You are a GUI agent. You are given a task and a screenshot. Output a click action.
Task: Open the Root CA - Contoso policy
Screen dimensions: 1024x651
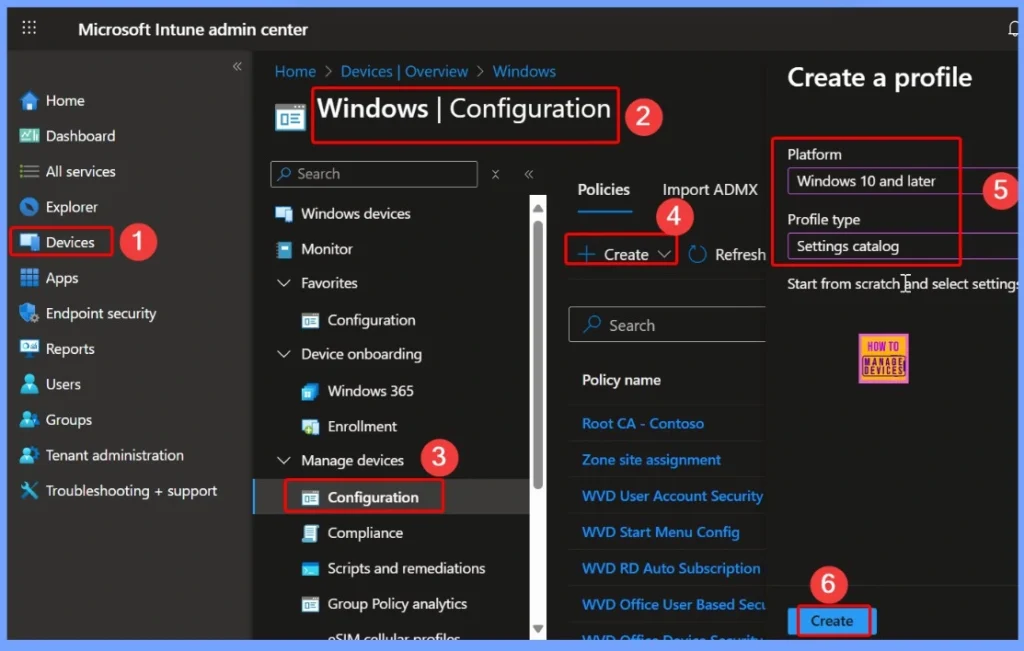tap(643, 424)
